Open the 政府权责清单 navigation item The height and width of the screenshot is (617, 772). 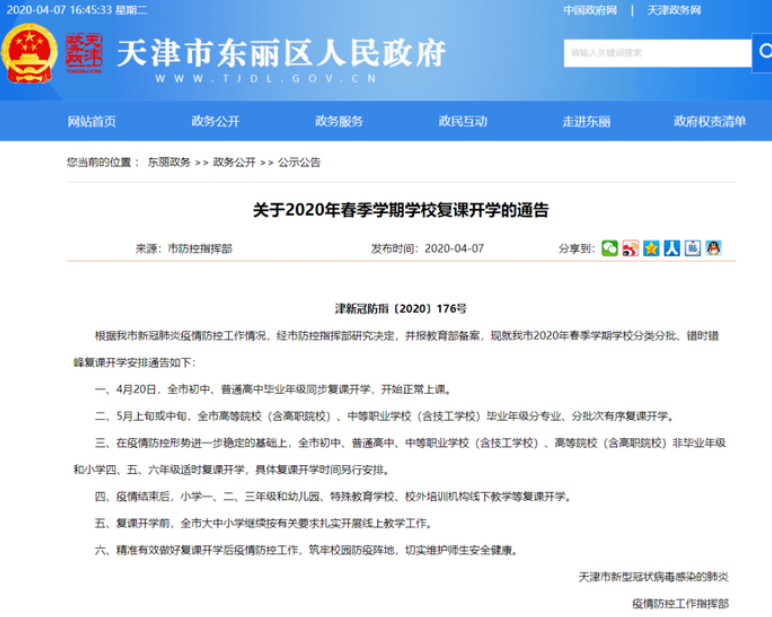tap(709, 122)
